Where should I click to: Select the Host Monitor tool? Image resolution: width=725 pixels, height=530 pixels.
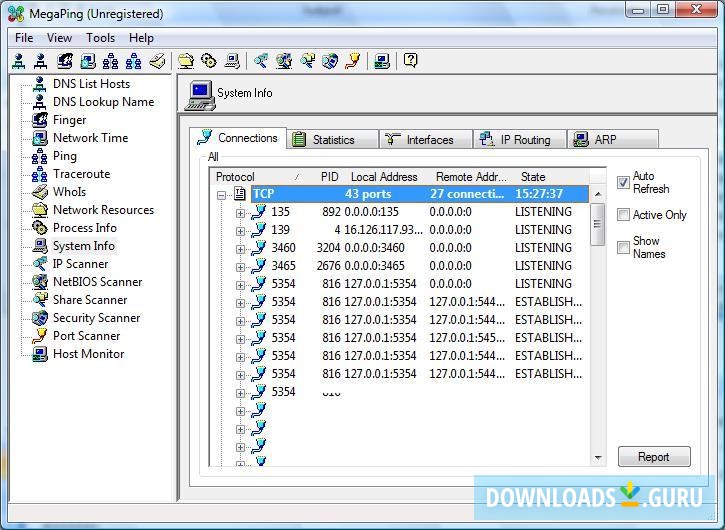point(88,354)
